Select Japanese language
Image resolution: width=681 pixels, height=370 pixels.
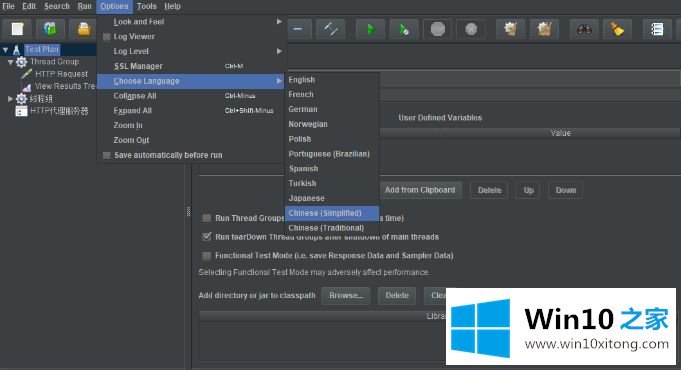tap(332, 198)
